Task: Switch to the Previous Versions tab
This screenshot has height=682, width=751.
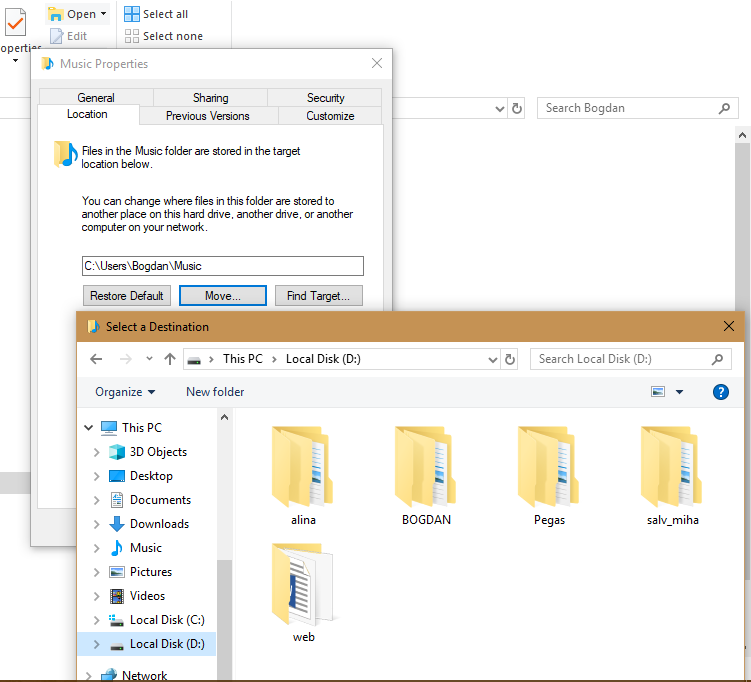Action: (x=208, y=116)
